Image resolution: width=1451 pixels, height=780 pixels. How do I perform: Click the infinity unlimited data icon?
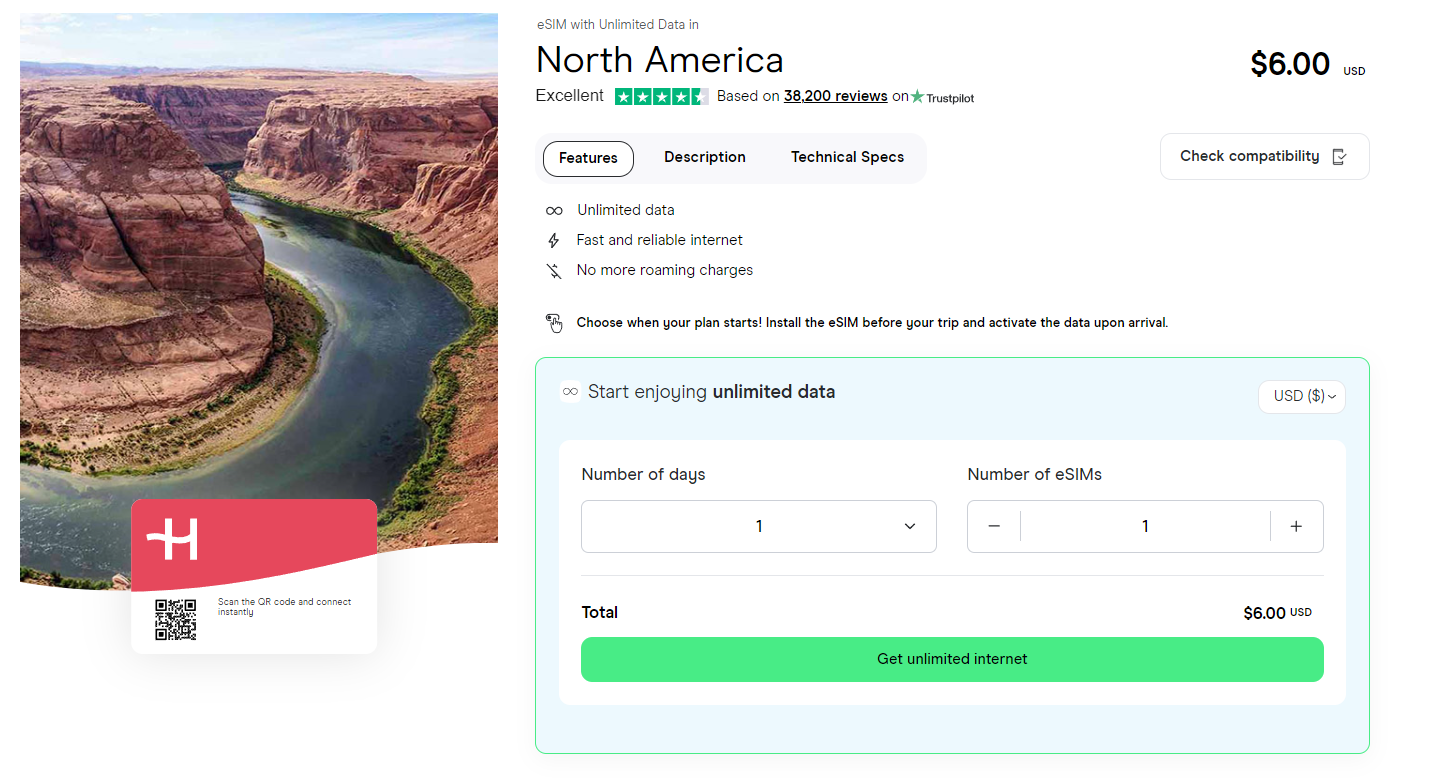554,210
